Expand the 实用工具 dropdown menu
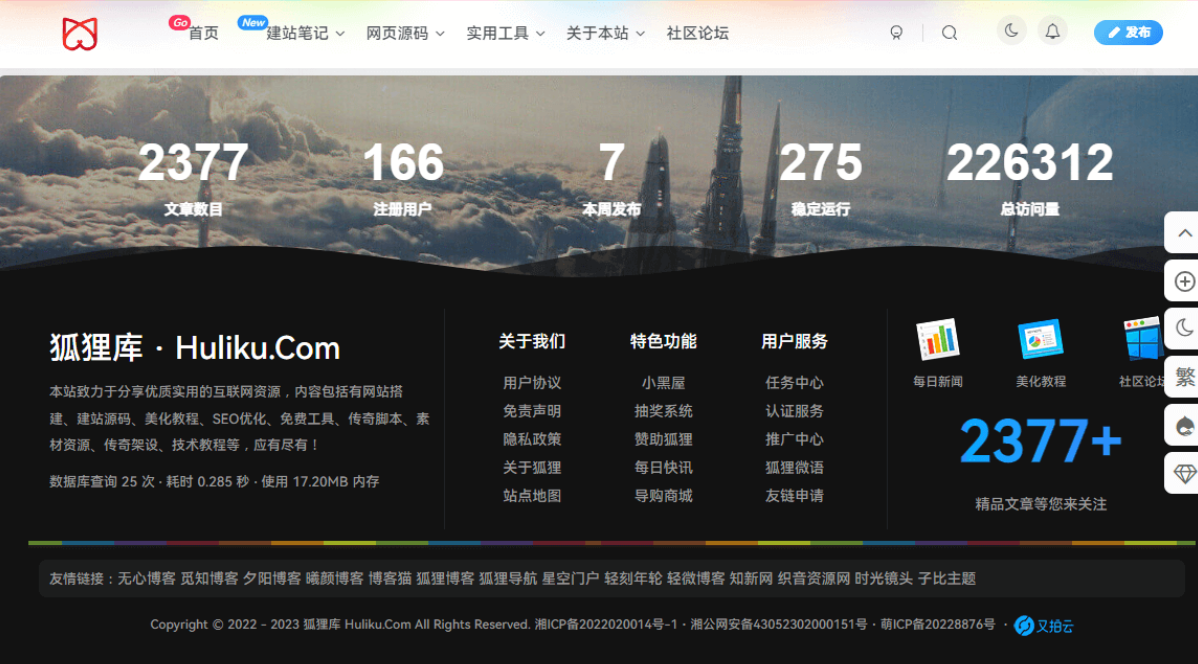1198x664 pixels. (505, 33)
